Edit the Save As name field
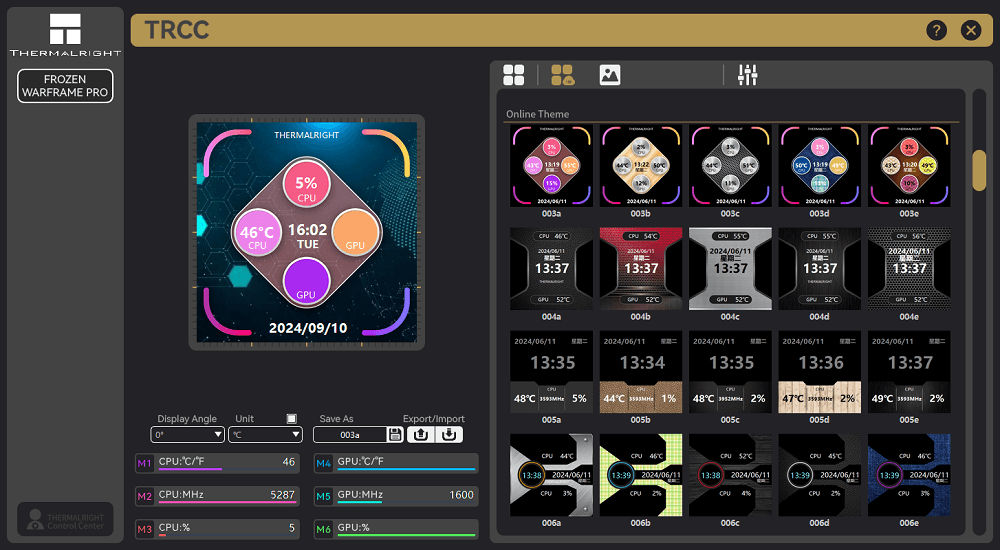The image size is (1000, 550). [x=349, y=435]
